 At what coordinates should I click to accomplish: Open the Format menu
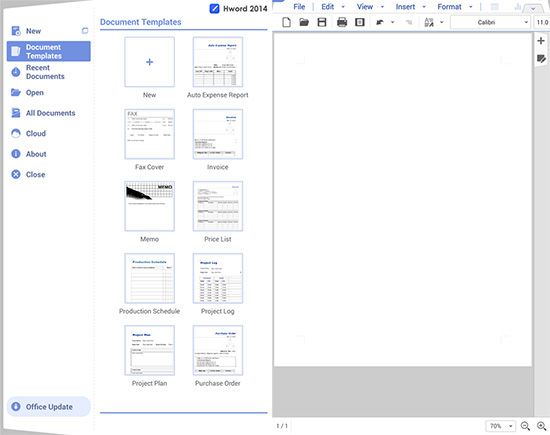coord(449,7)
